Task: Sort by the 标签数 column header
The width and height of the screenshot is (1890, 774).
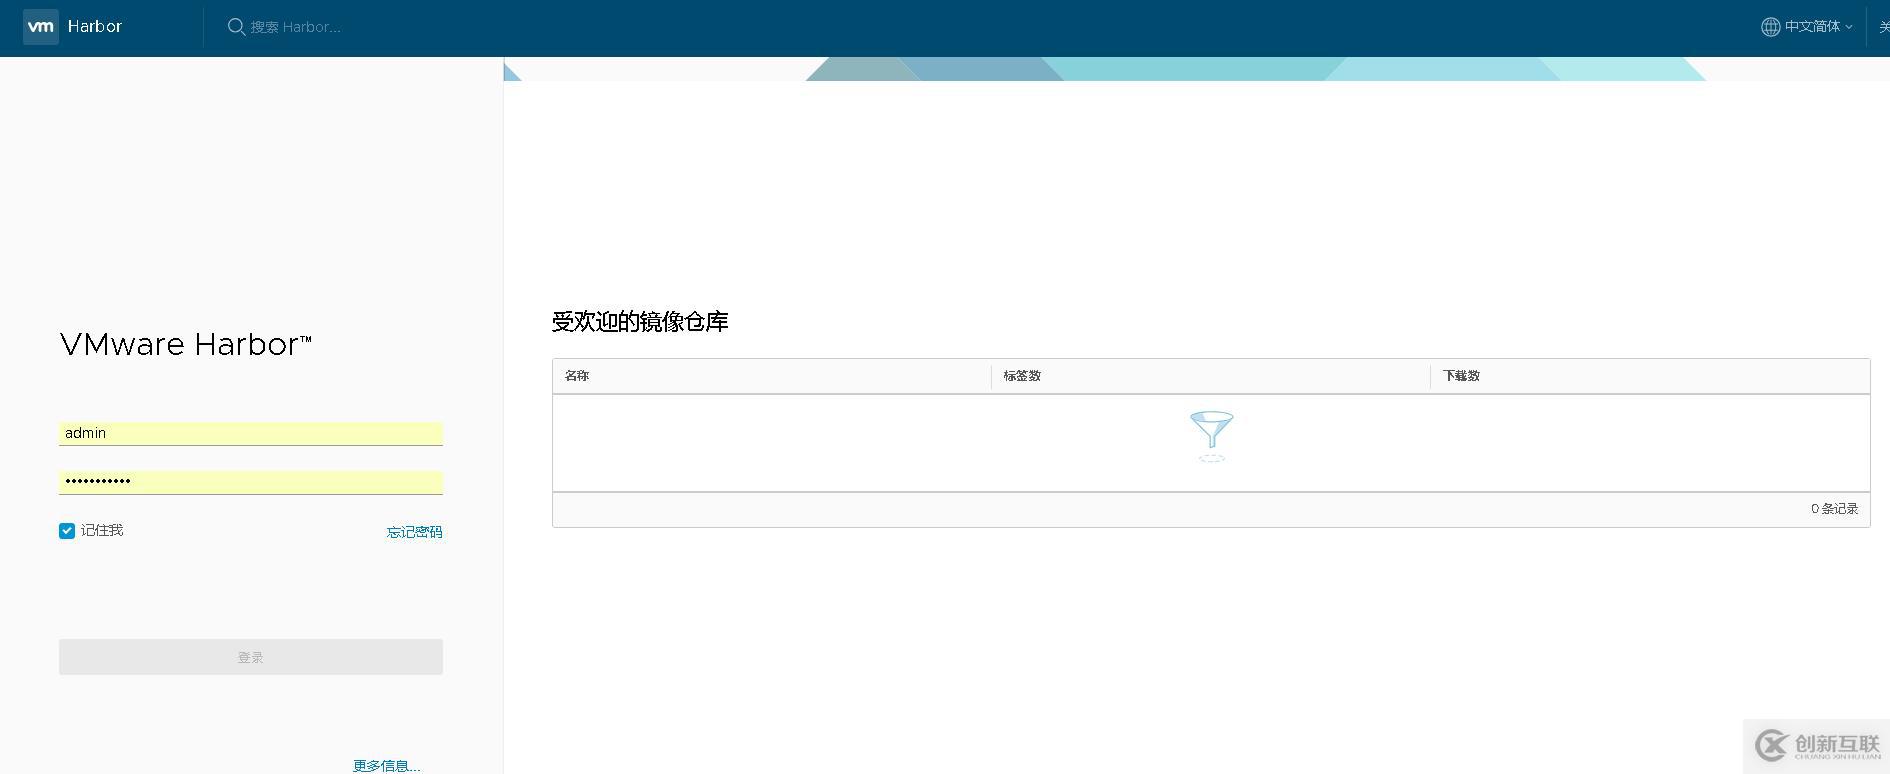Action: [x=1022, y=376]
